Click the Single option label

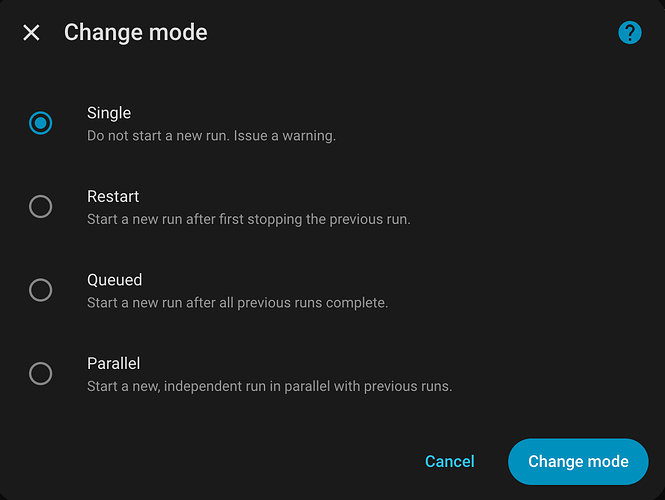point(109,113)
